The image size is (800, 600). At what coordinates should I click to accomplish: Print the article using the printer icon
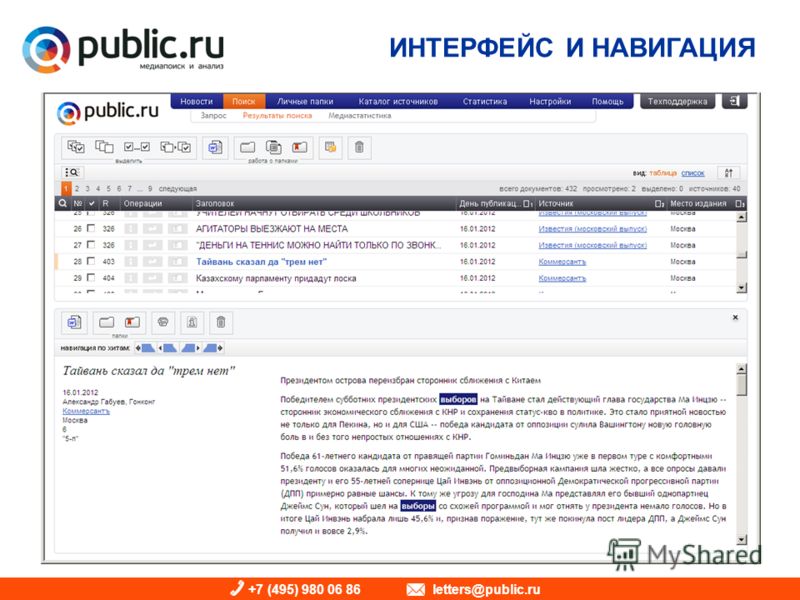163,322
